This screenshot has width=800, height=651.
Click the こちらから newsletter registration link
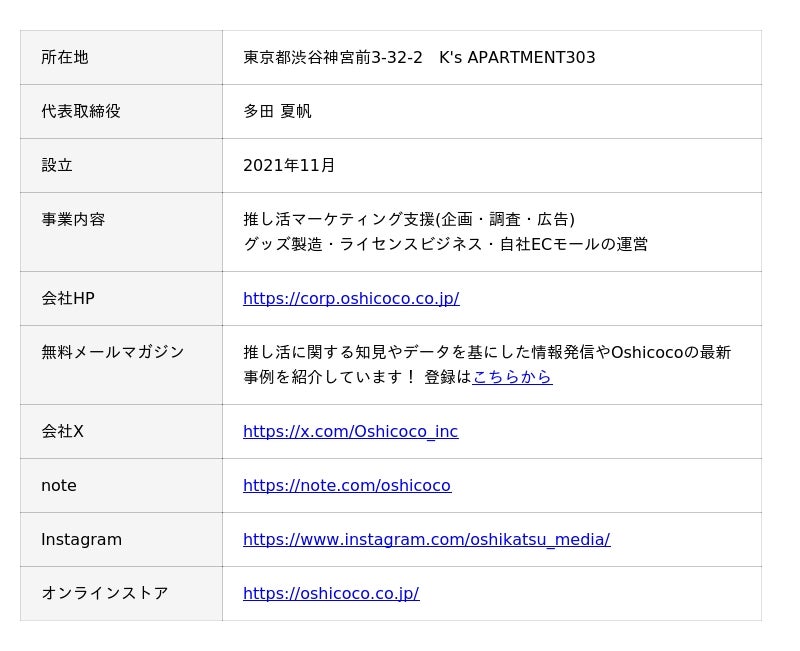512,377
